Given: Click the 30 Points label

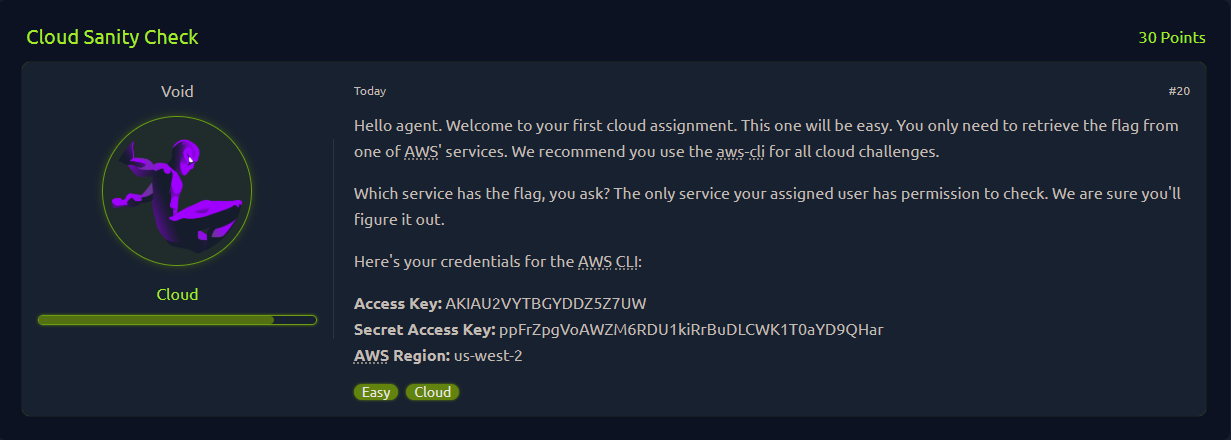Looking at the screenshot, I should [x=1171, y=38].
